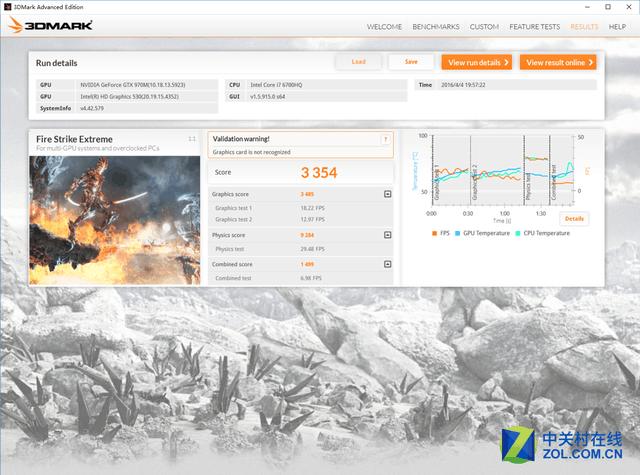Select the RESULTS tab
This screenshot has width=640, height=475.
584,27
